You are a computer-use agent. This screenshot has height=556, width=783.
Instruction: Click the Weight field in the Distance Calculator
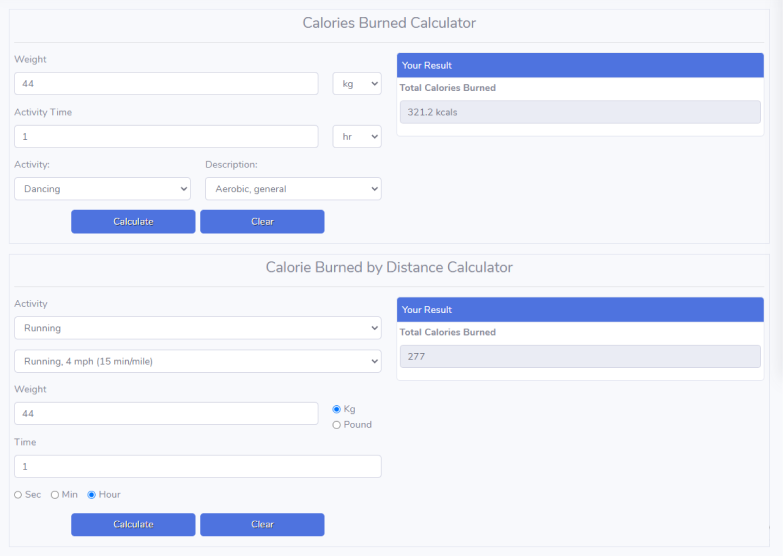pos(166,414)
